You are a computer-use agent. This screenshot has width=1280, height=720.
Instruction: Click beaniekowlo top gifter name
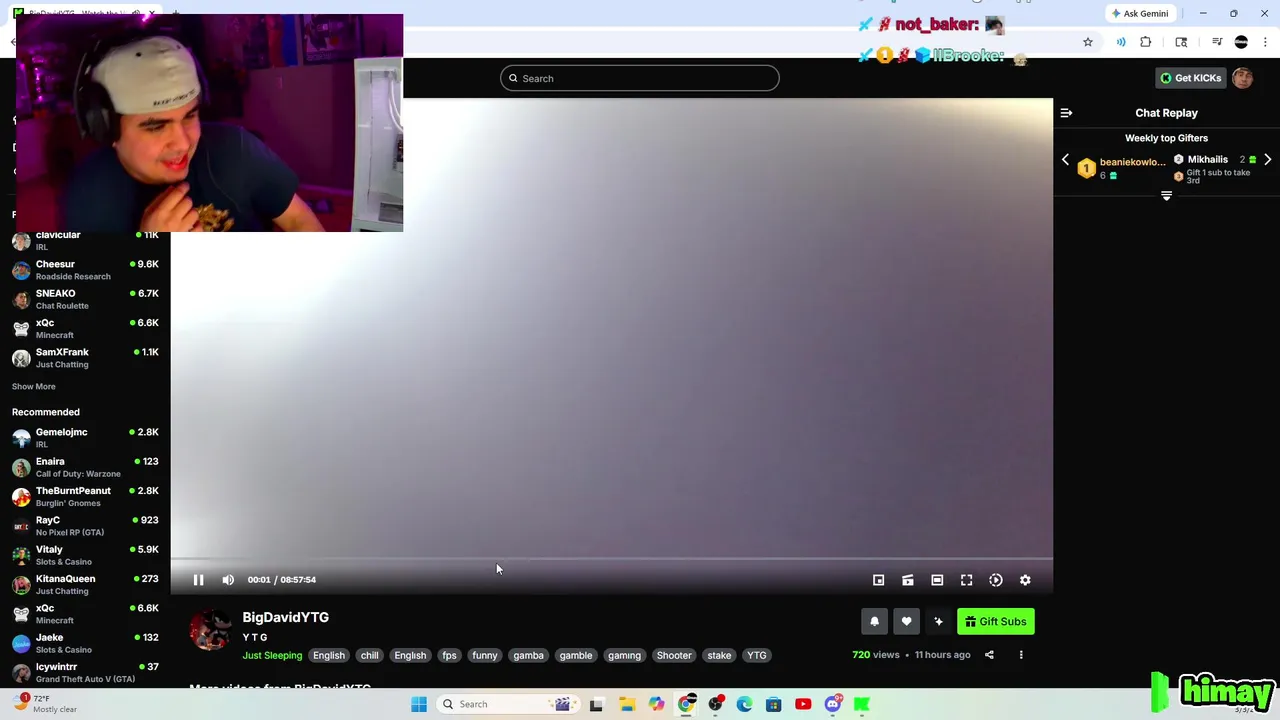point(1132,162)
